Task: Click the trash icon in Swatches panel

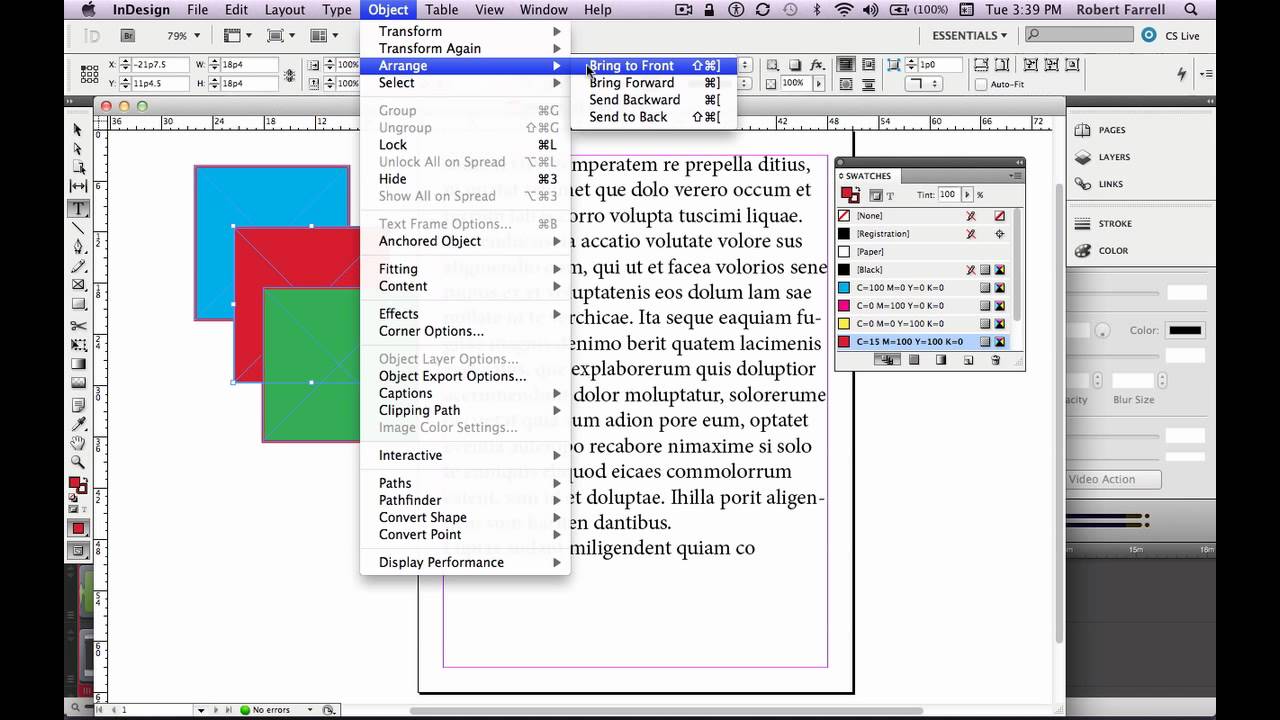Action: pos(995,360)
